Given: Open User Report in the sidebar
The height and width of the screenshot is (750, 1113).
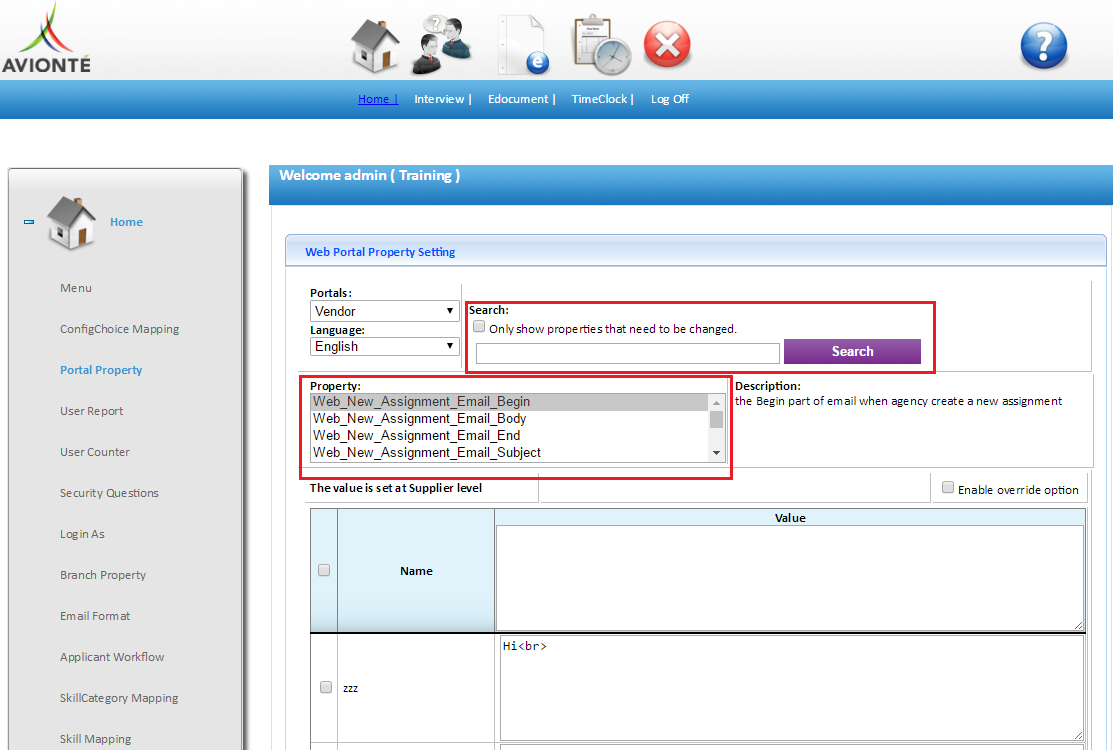Looking at the screenshot, I should tap(92, 412).
